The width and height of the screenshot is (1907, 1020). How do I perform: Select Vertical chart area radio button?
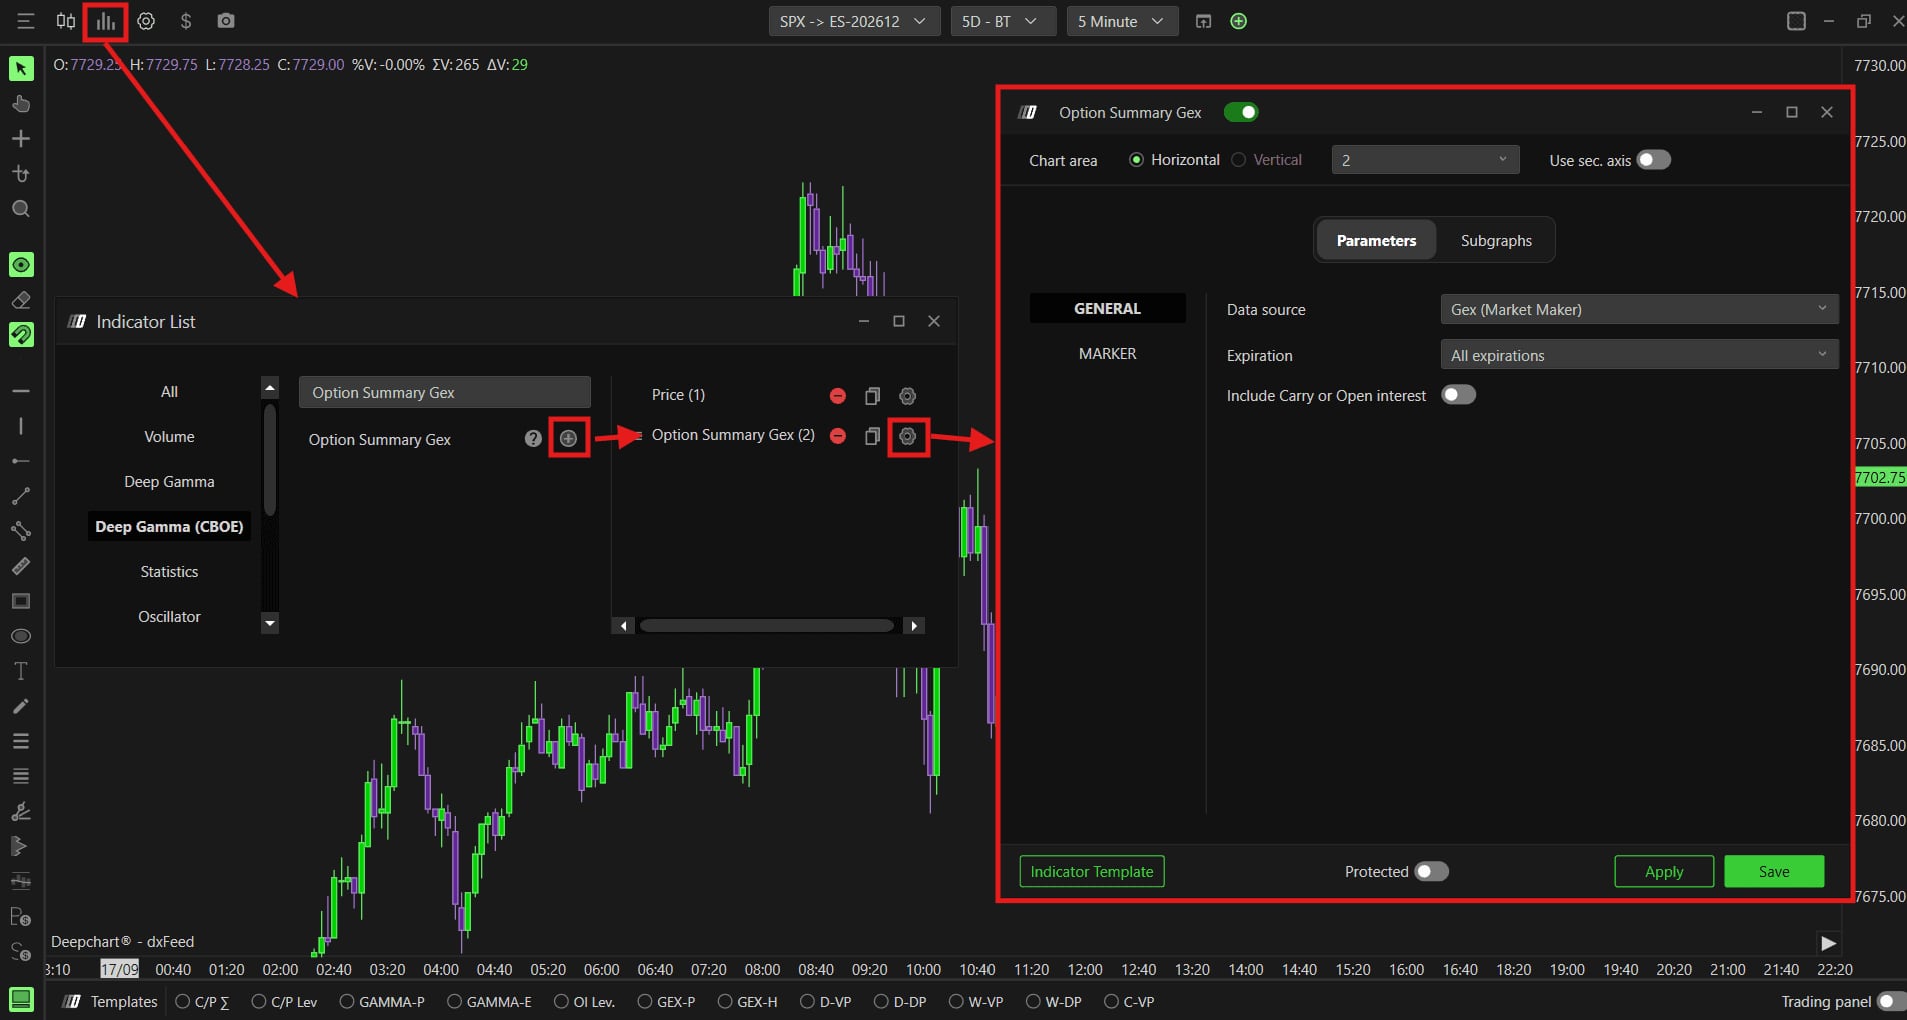pos(1239,160)
